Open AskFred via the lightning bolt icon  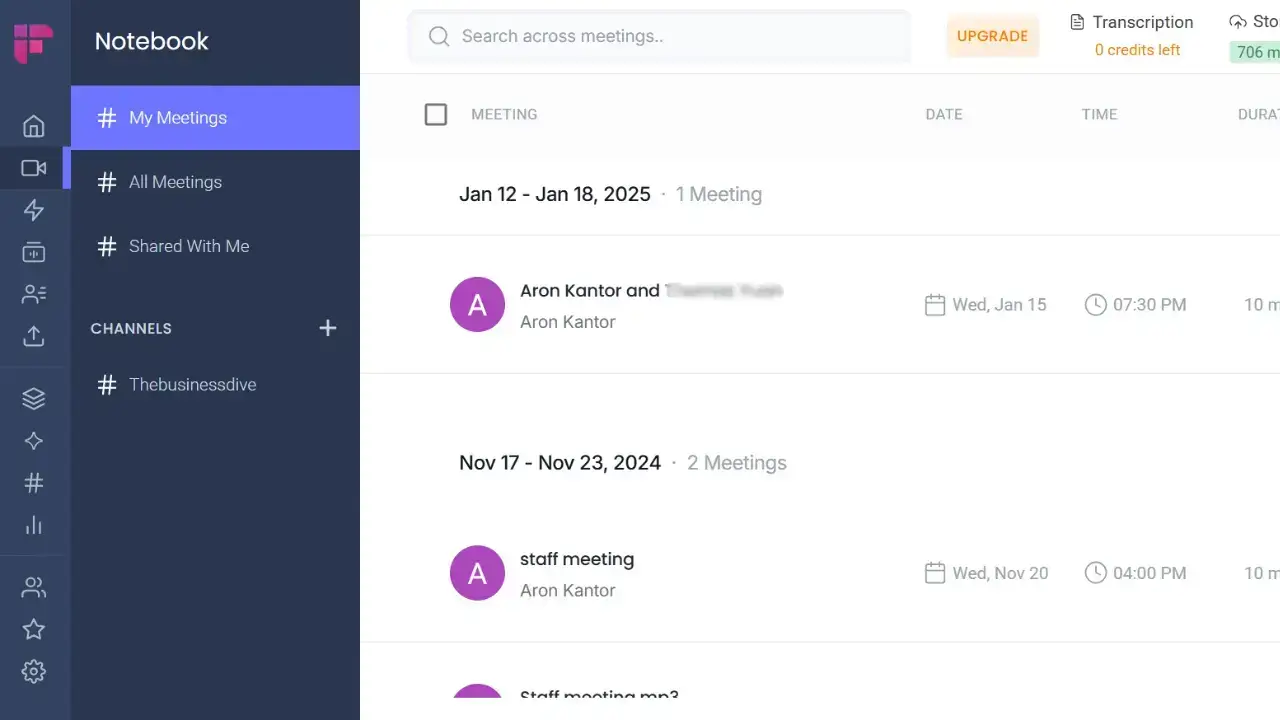pyautogui.click(x=34, y=210)
